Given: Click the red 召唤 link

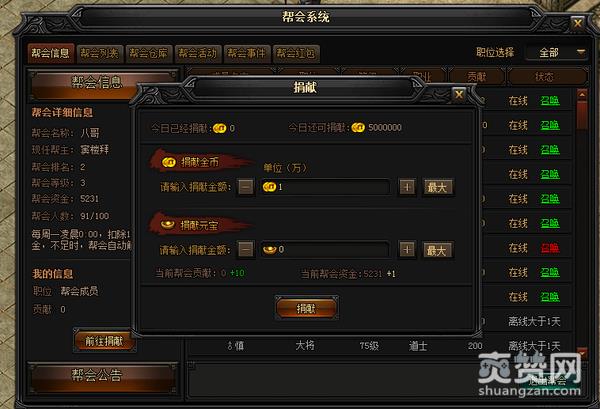Looking at the screenshot, I should point(550,248).
